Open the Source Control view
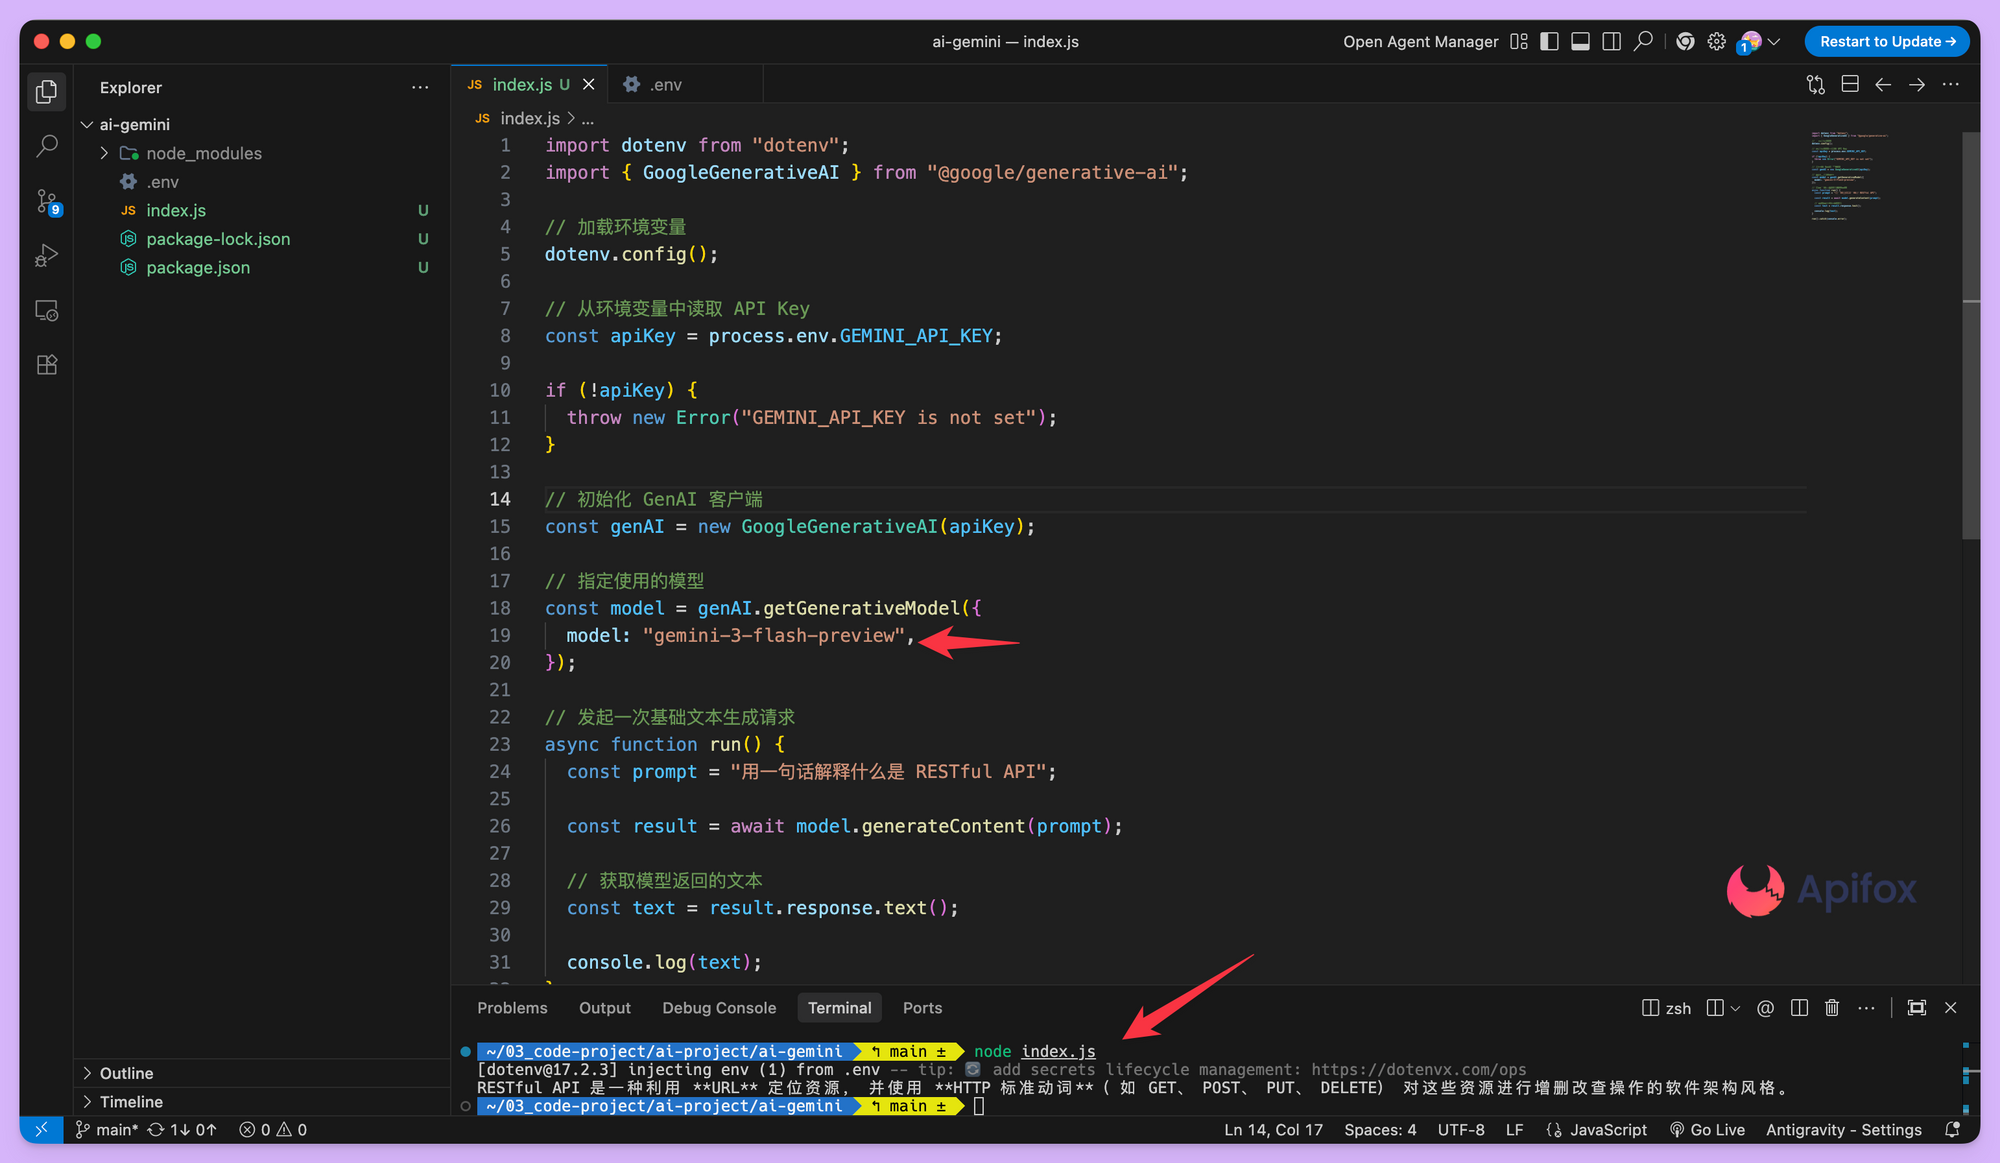Image resolution: width=2000 pixels, height=1163 pixels. click(47, 201)
